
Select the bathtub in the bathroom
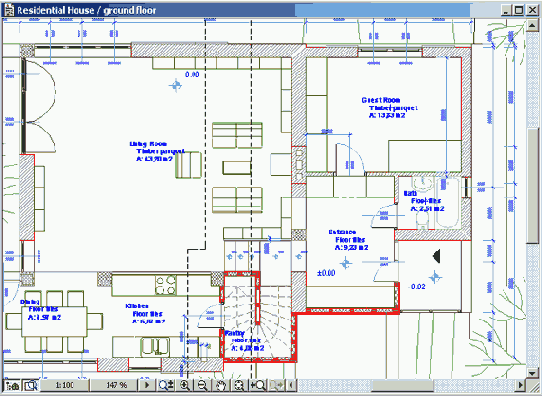[448, 203]
